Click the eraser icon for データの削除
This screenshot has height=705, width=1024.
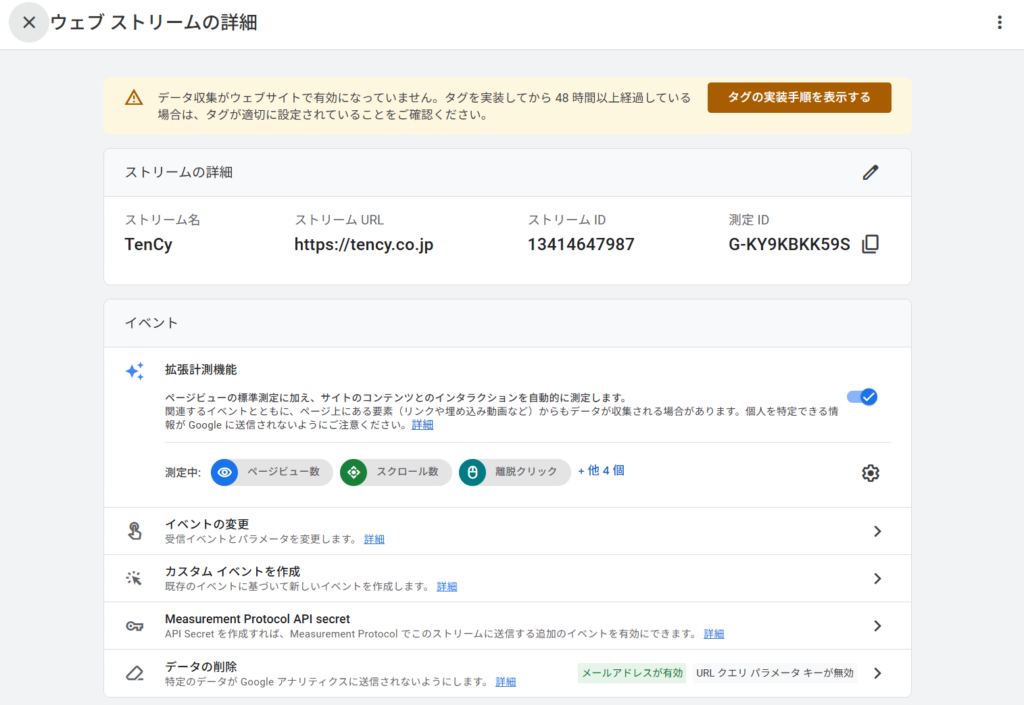pos(134,673)
